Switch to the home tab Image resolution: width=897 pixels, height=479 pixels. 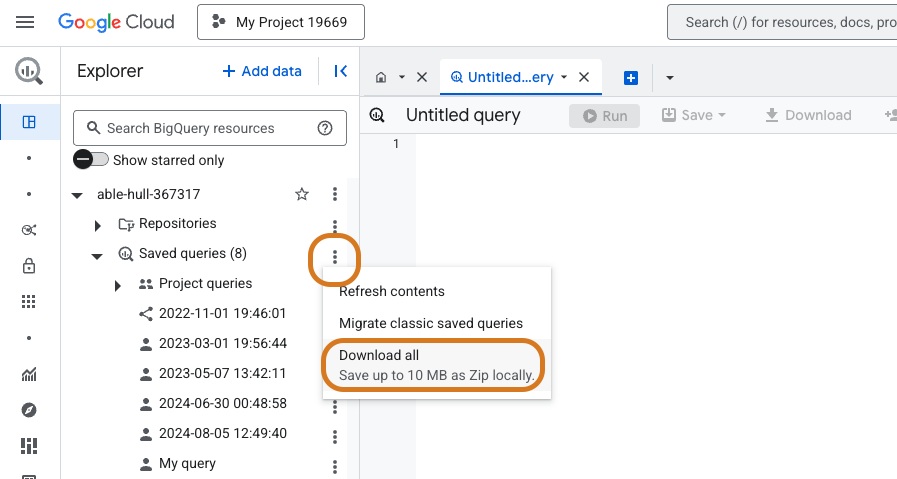point(381,77)
